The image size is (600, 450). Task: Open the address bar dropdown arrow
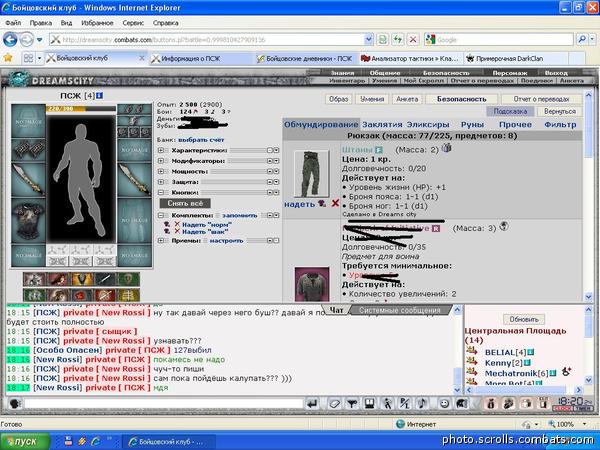coord(368,39)
